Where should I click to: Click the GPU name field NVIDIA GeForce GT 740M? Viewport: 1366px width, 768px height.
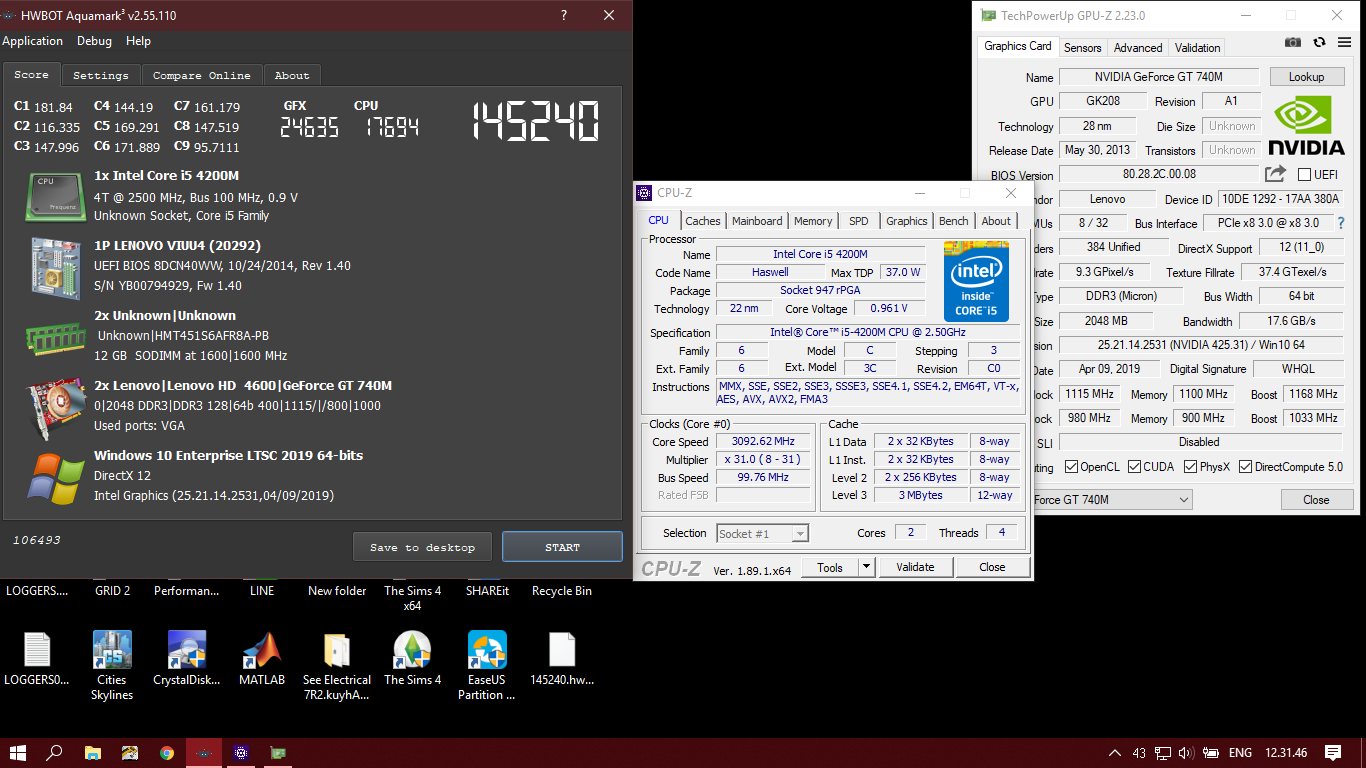click(x=1159, y=77)
